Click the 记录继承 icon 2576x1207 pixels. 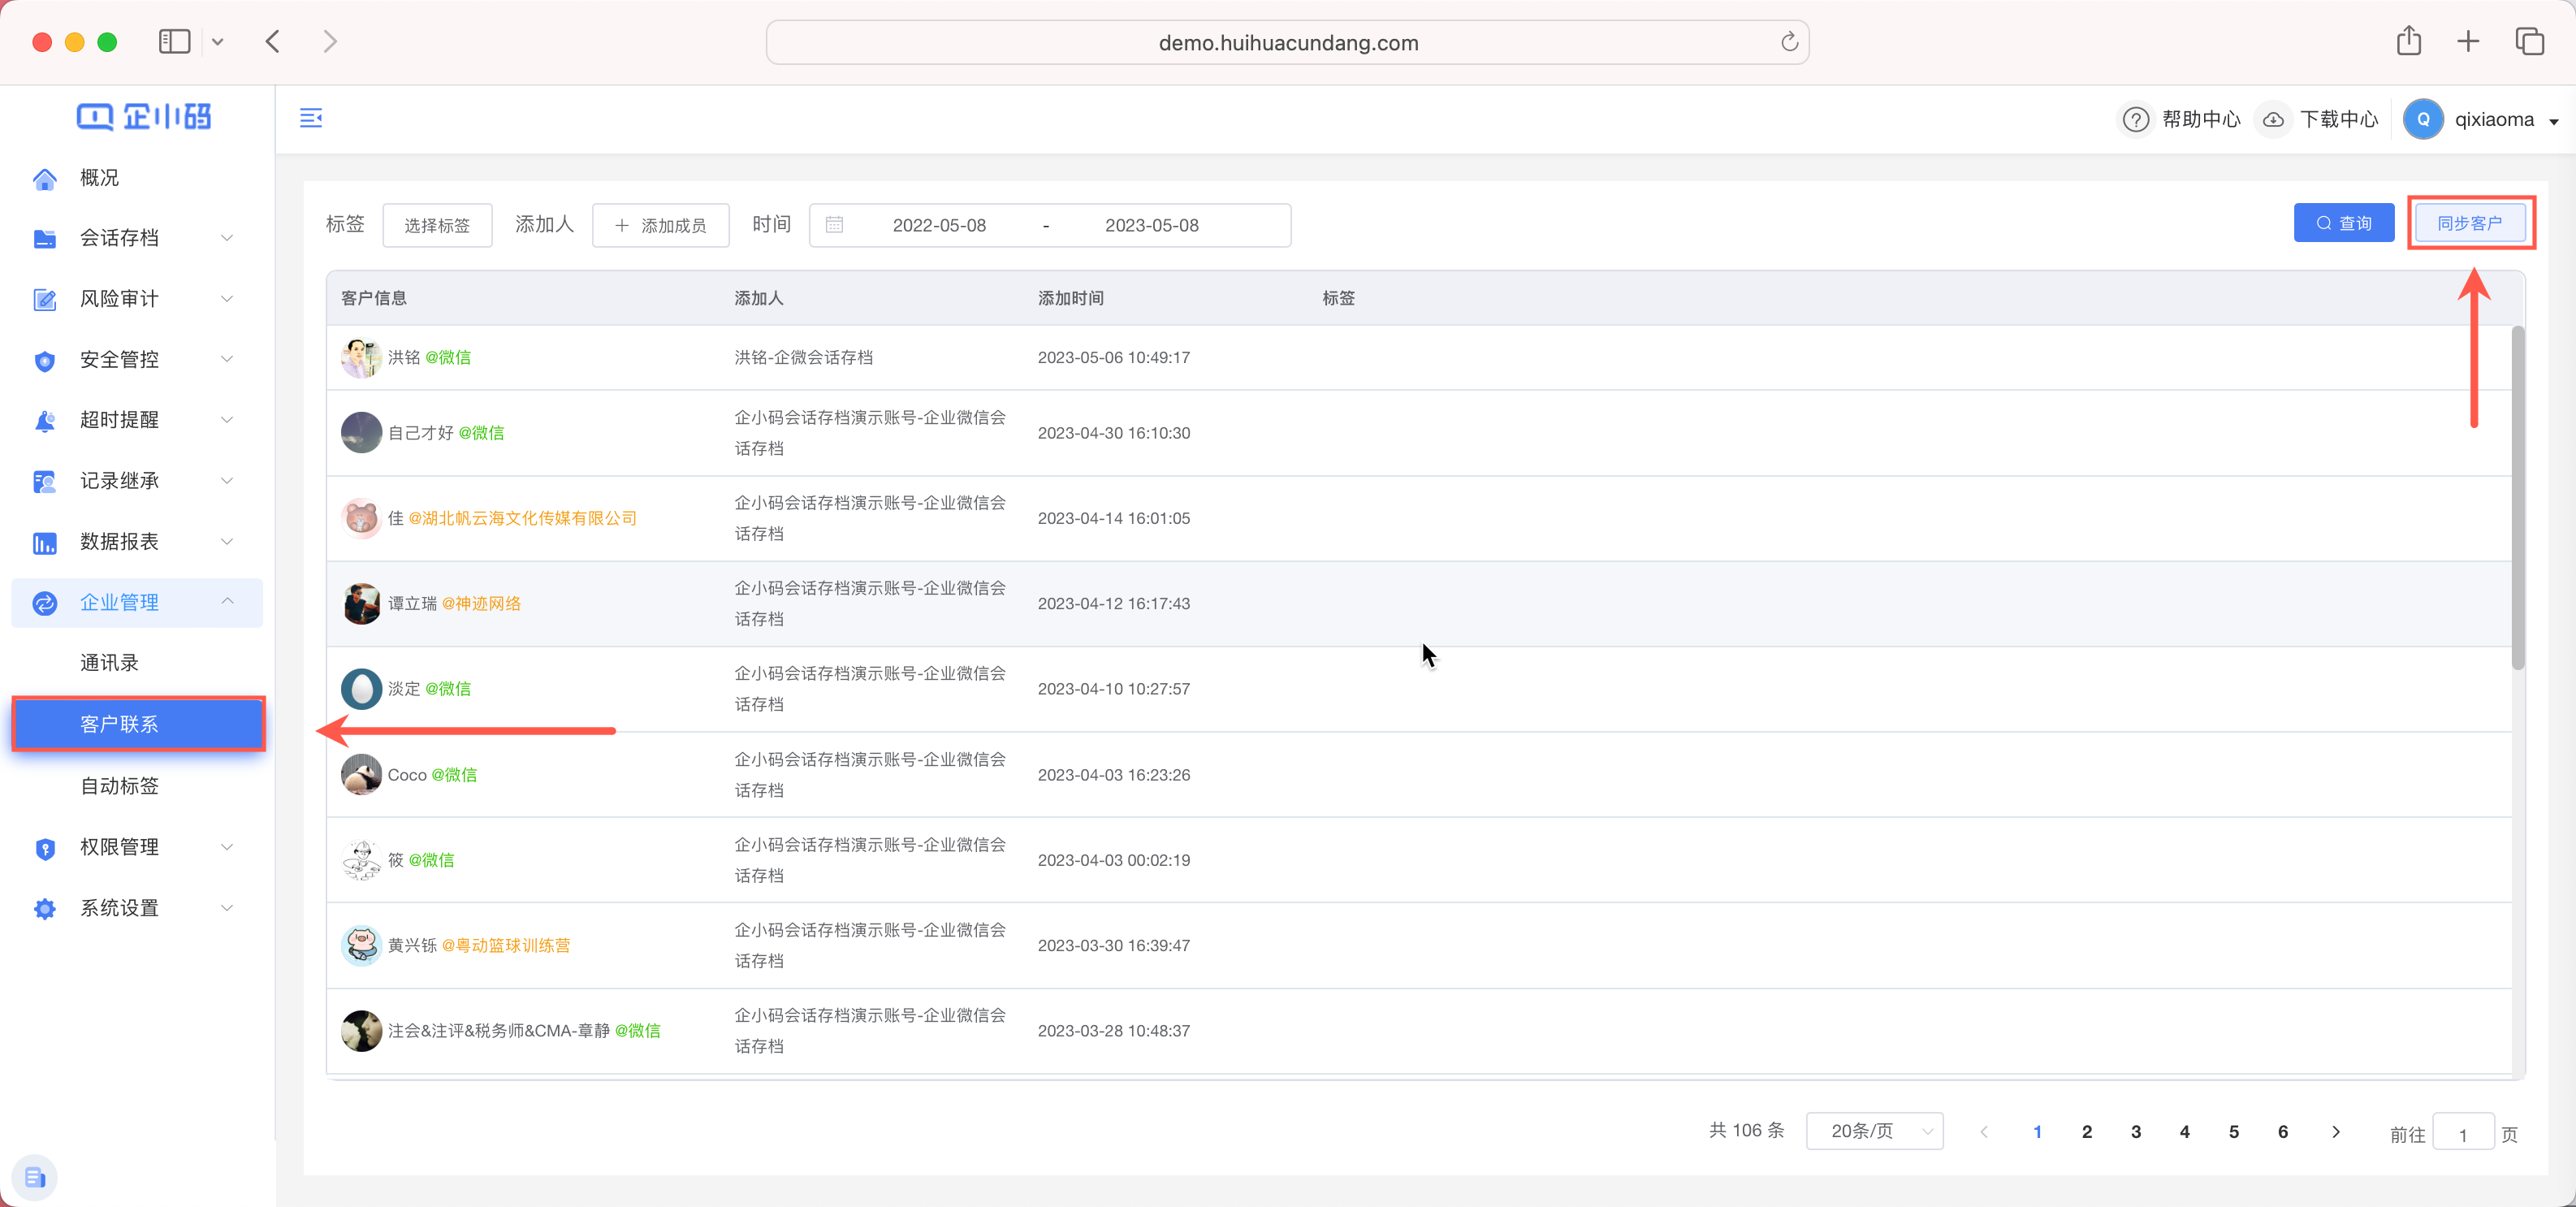(44, 482)
